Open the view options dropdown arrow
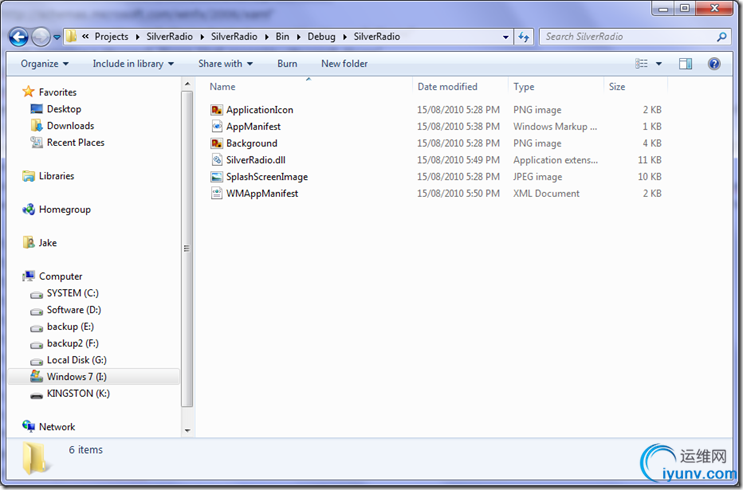This screenshot has height=490, width=743. pyautogui.click(x=659, y=64)
